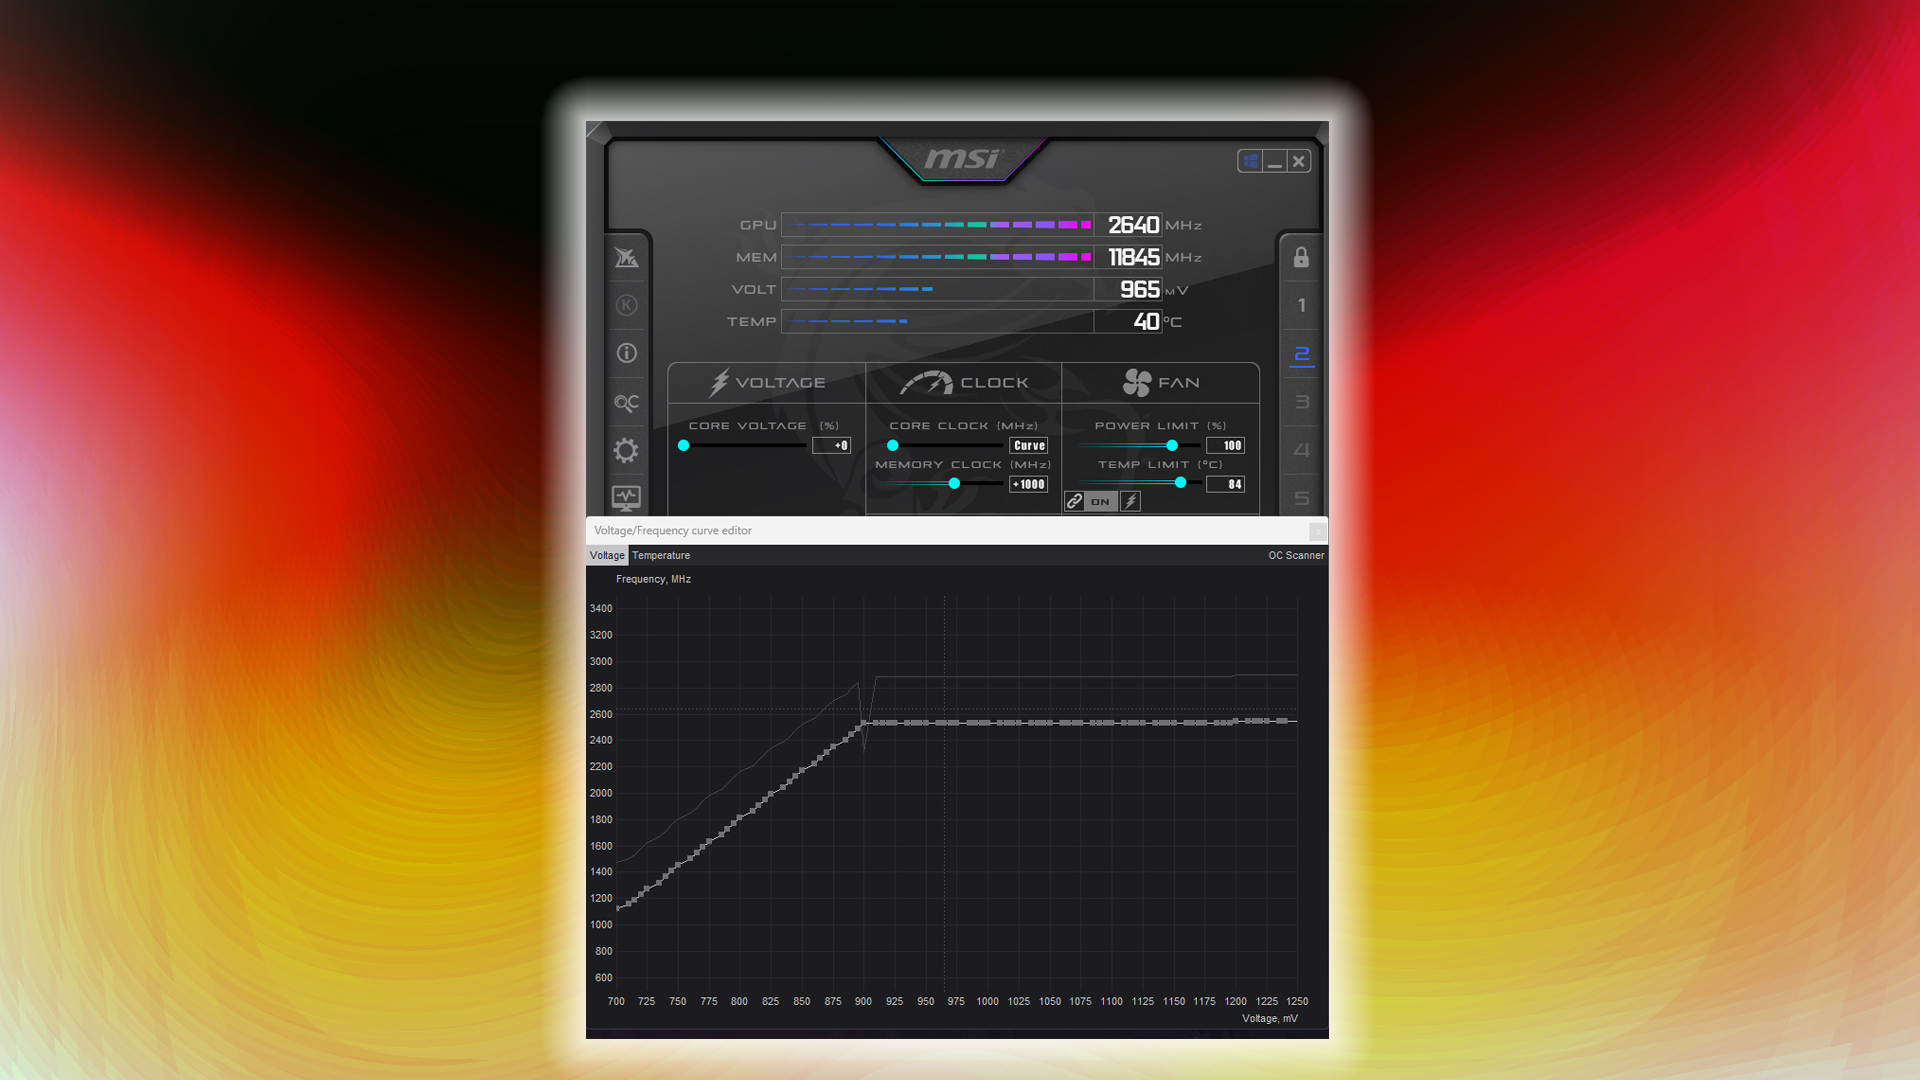Close the MSI Afterburner window

1298,161
